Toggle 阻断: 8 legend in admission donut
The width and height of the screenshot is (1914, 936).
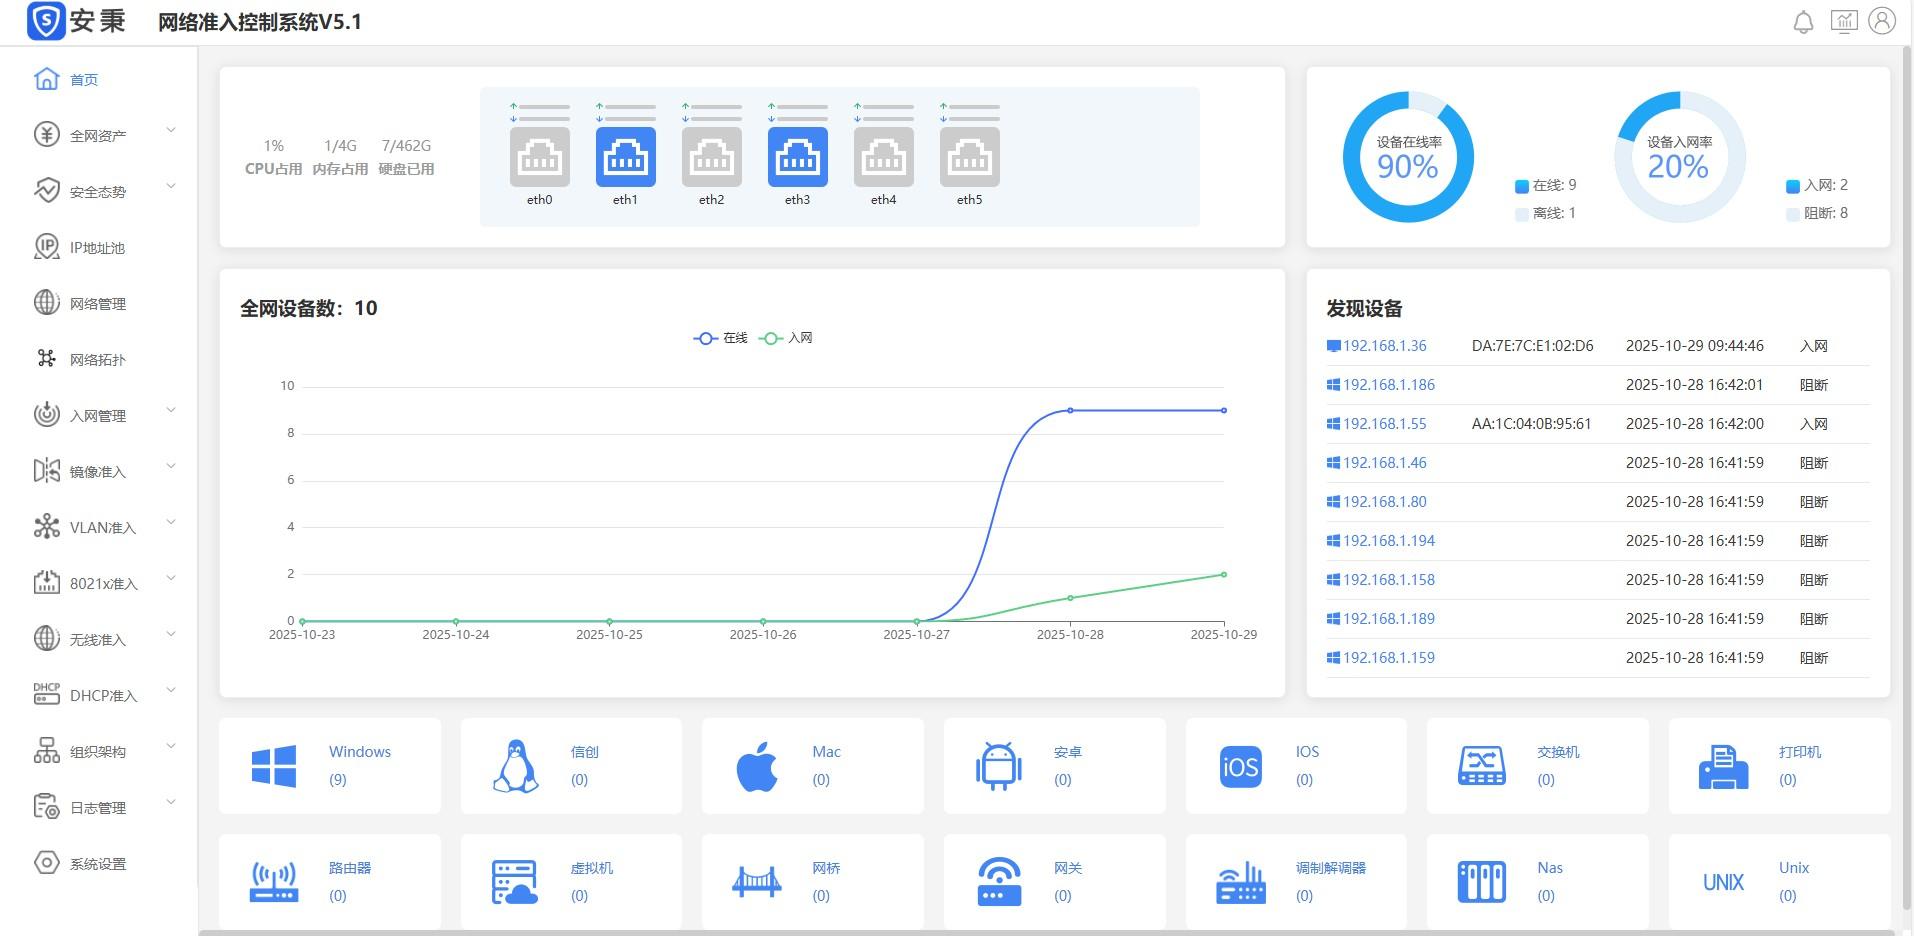tap(1817, 213)
